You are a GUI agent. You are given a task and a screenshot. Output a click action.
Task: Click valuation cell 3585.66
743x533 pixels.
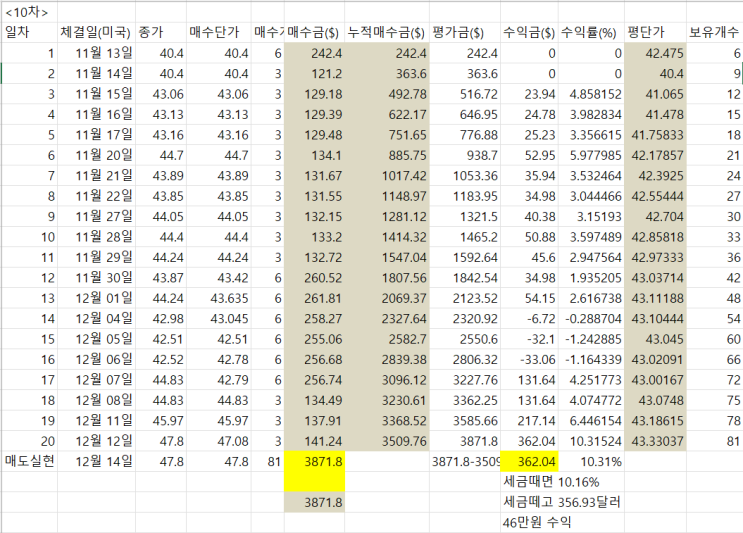tap(465, 421)
